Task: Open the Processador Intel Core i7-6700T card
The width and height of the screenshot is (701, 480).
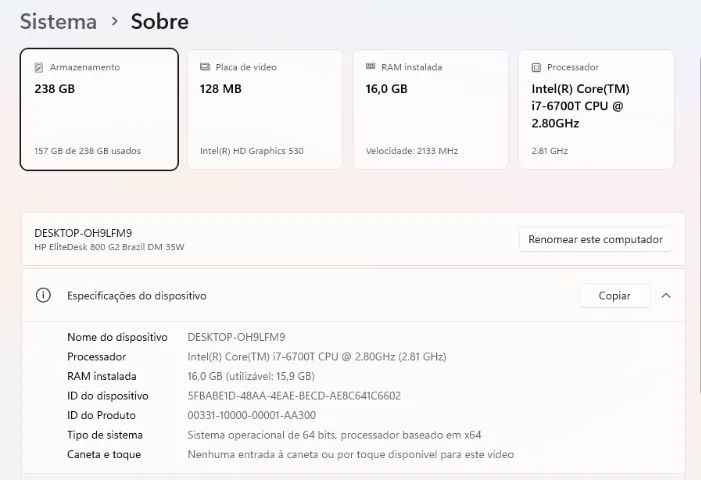Action: pos(596,109)
